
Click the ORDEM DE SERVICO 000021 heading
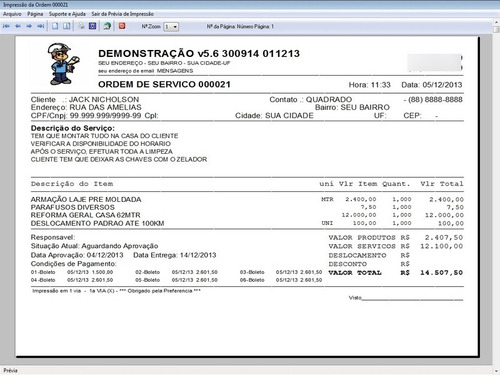(164, 84)
